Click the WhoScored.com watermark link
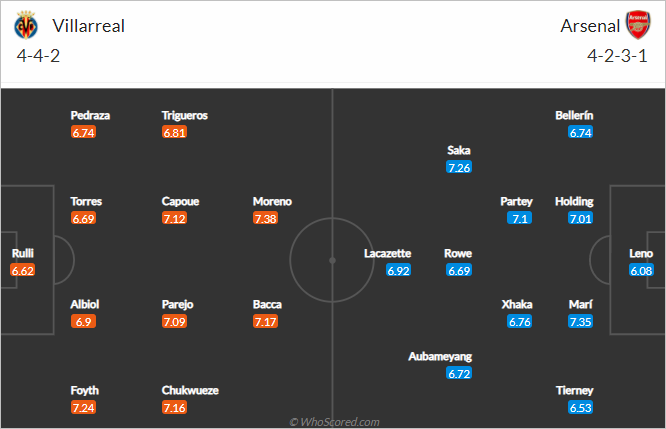This screenshot has height=429, width=666. click(334, 422)
